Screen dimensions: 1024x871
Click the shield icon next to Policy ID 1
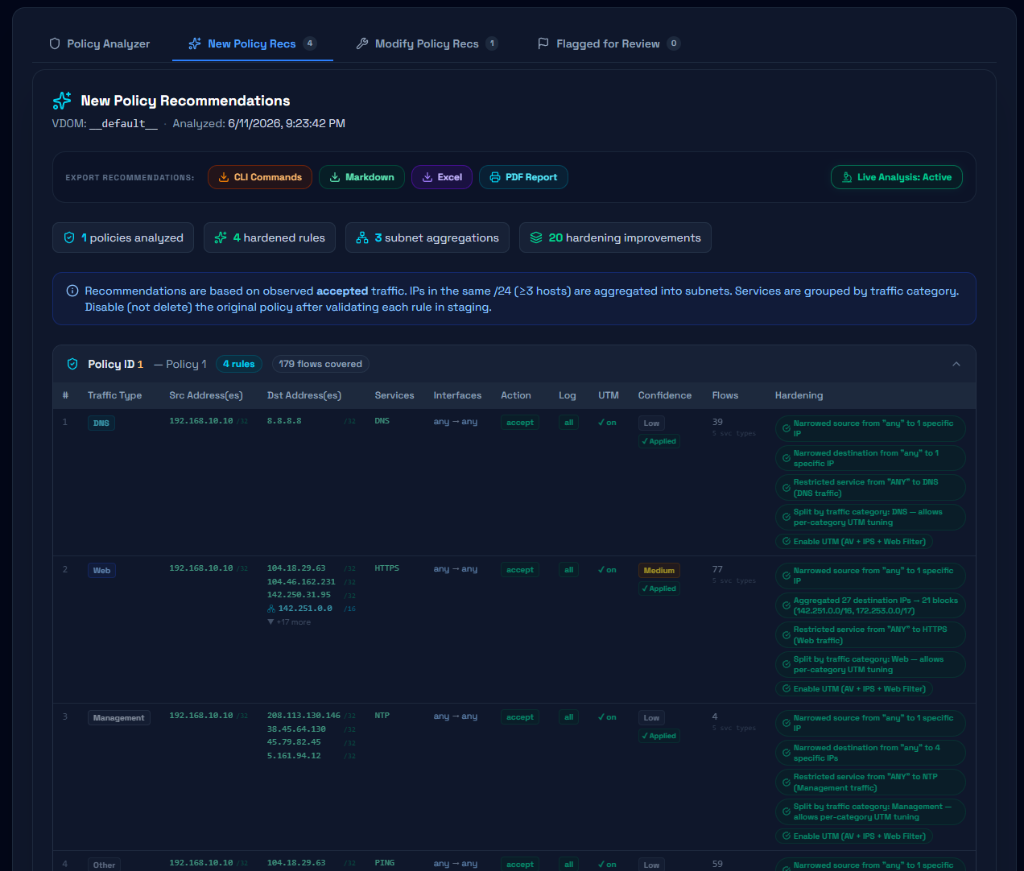point(72,364)
